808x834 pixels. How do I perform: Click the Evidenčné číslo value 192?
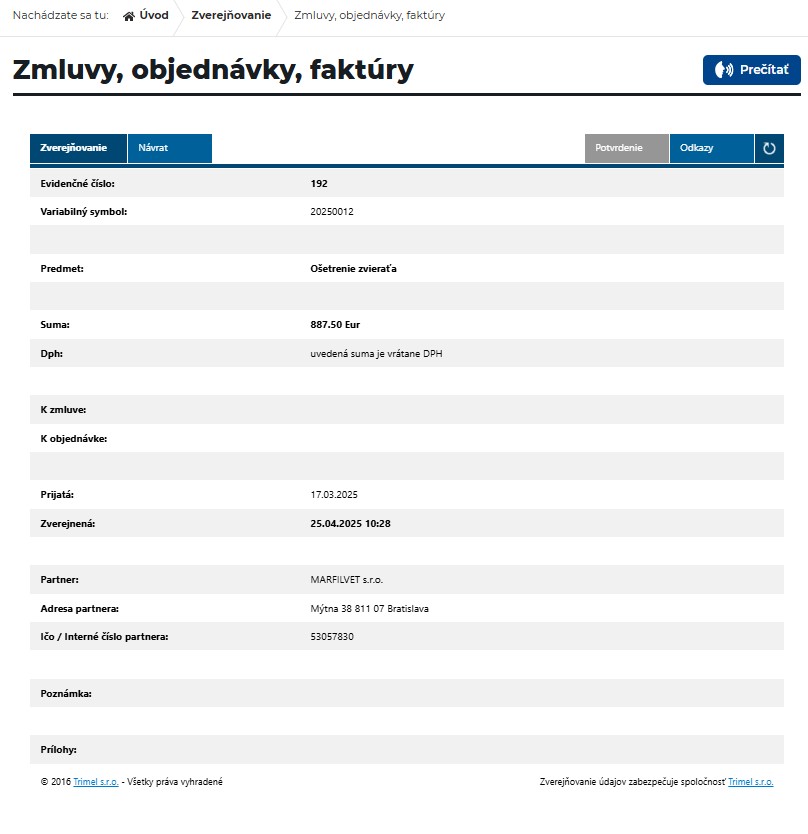319,184
